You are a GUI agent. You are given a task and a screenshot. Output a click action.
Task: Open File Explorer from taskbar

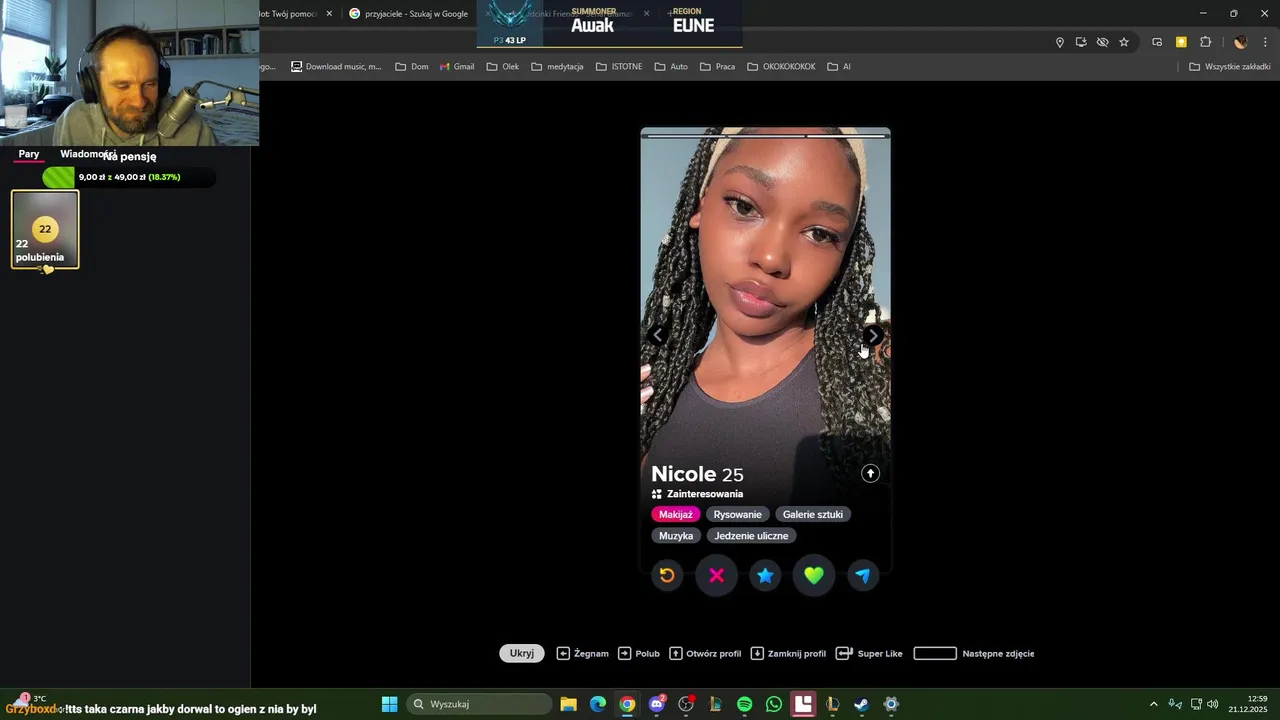[x=568, y=704]
